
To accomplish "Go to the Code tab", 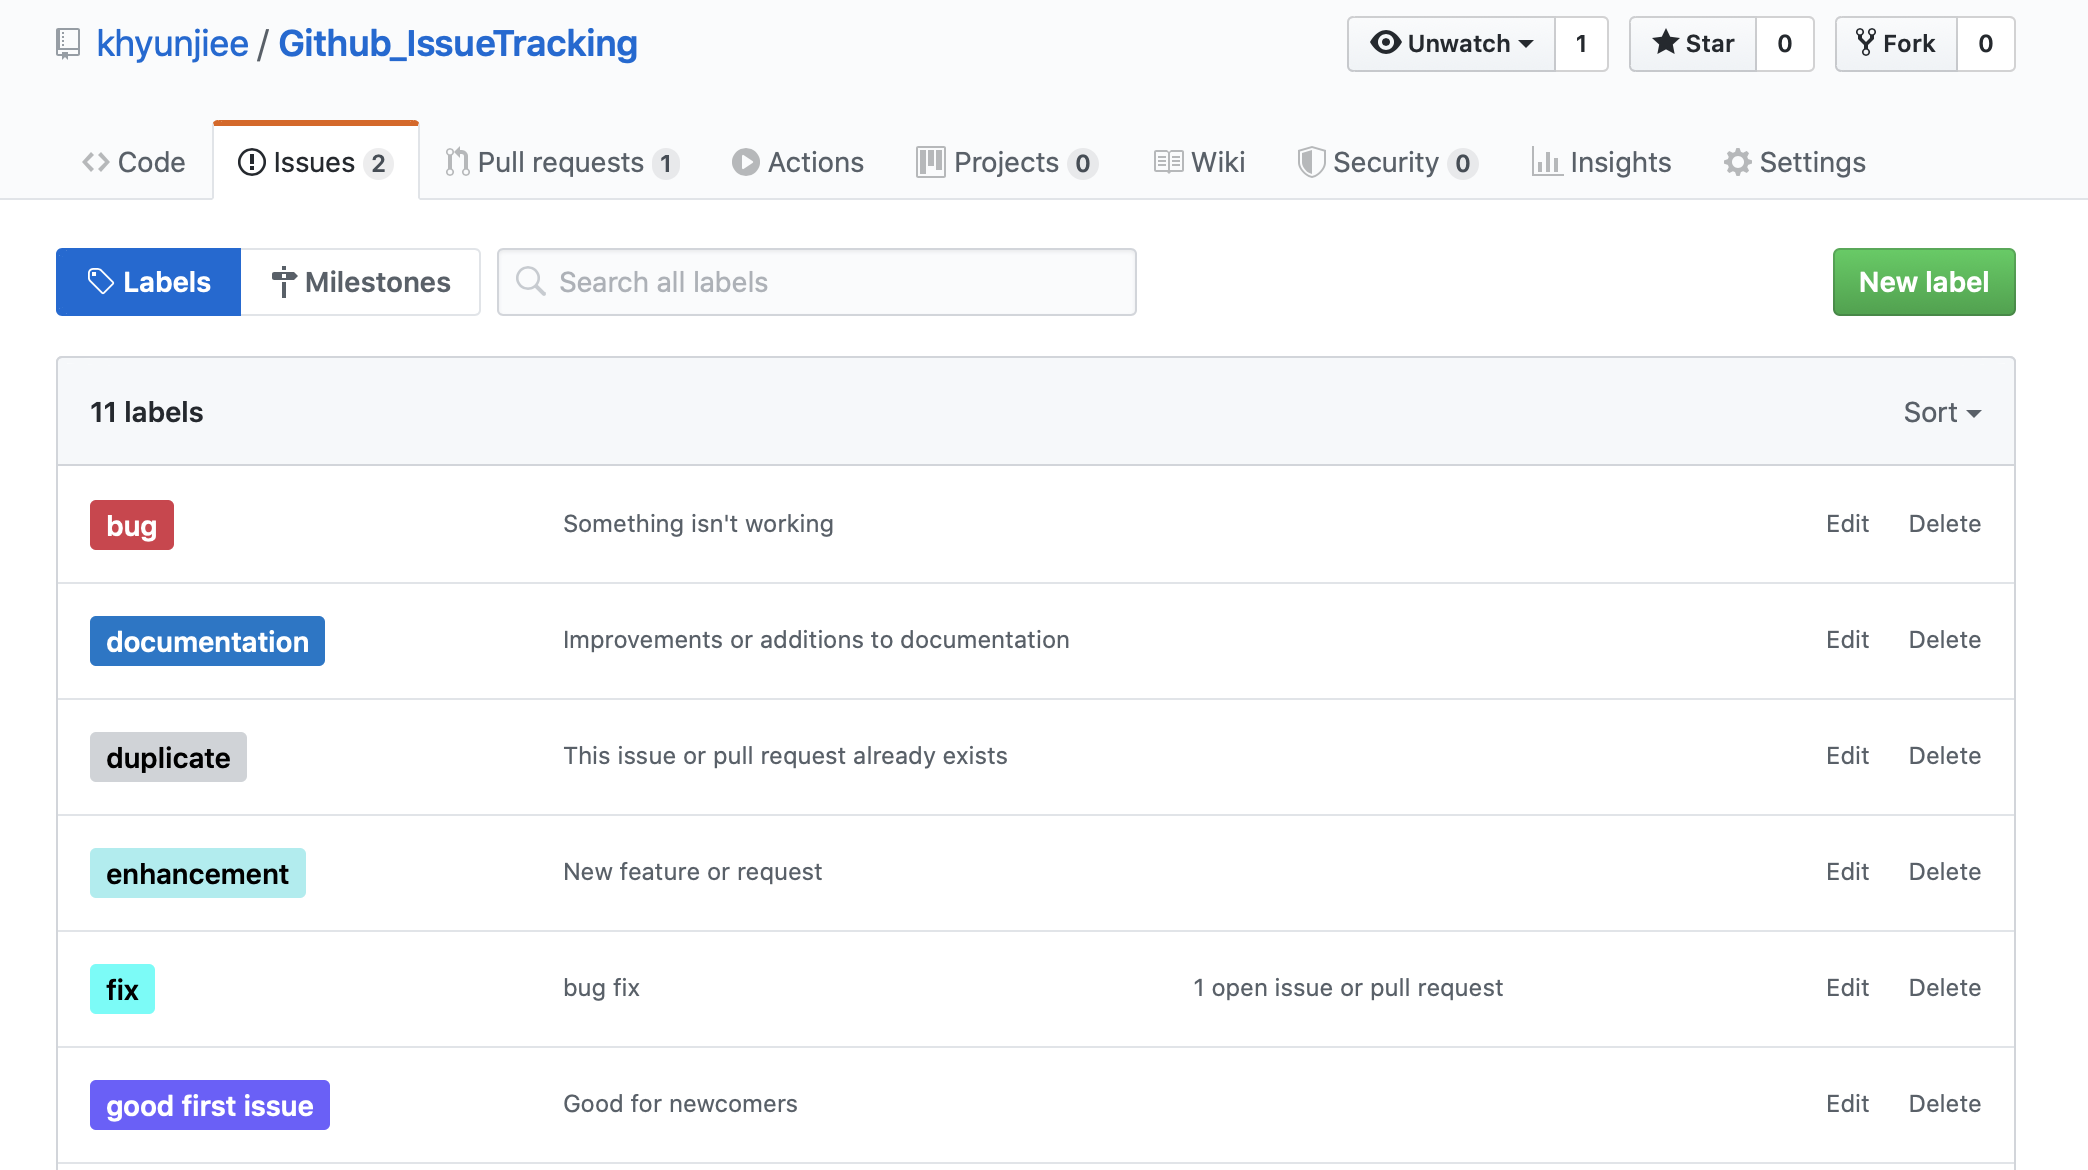I will [134, 162].
